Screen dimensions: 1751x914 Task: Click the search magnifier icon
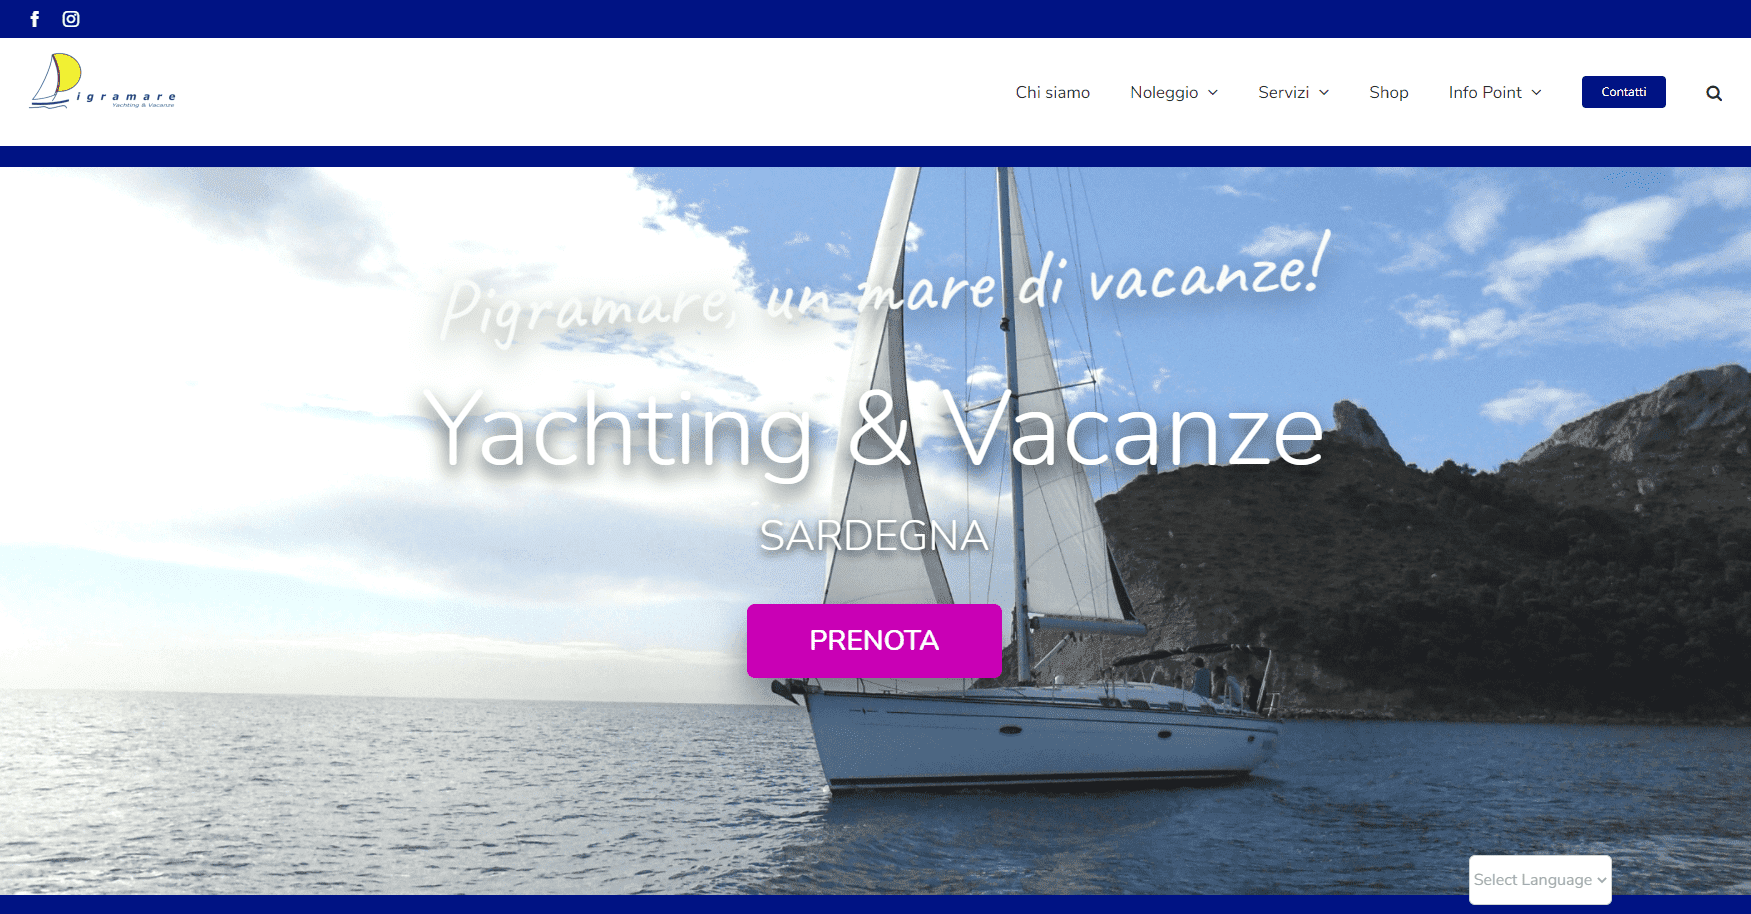(1714, 93)
